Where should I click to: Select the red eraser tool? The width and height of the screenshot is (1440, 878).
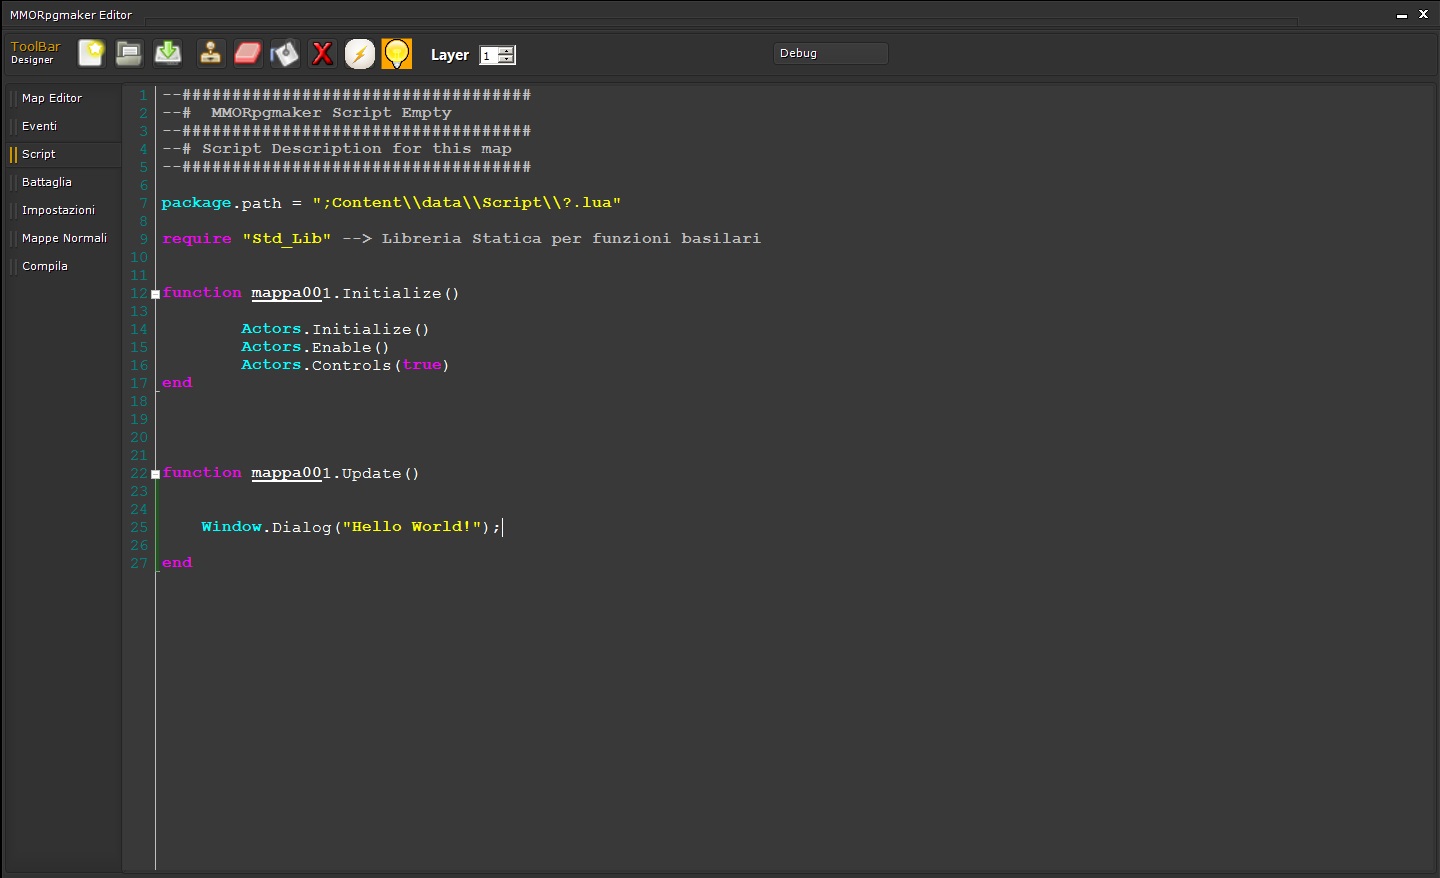pyautogui.click(x=247, y=53)
